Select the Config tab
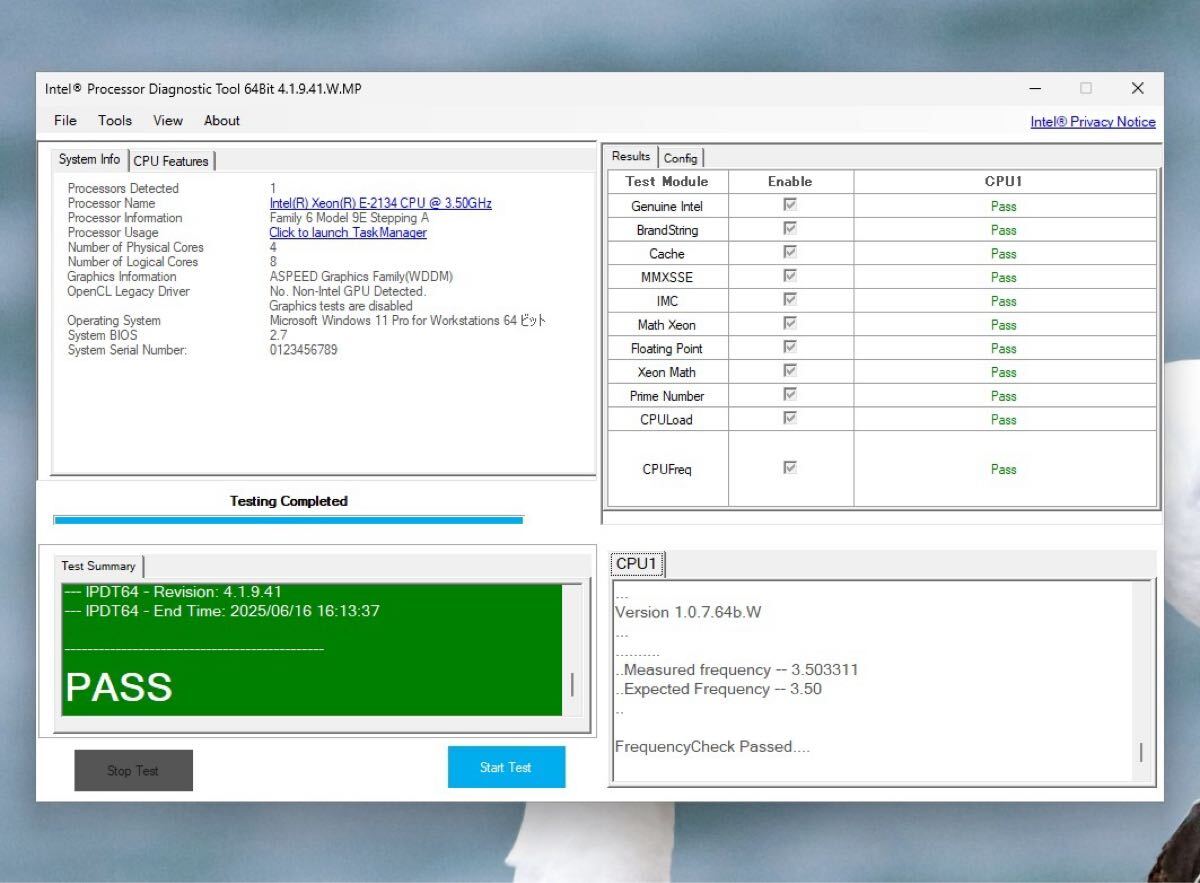Viewport: 1200px width, 883px height. click(x=681, y=158)
